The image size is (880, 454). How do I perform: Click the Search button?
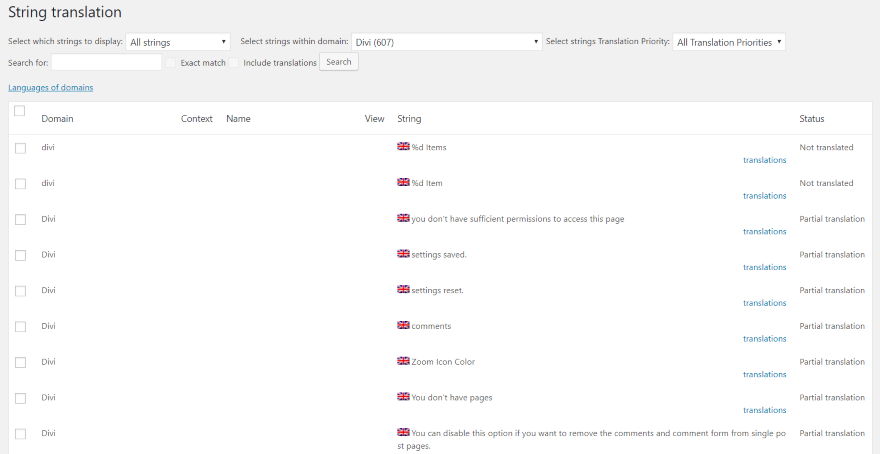point(339,62)
